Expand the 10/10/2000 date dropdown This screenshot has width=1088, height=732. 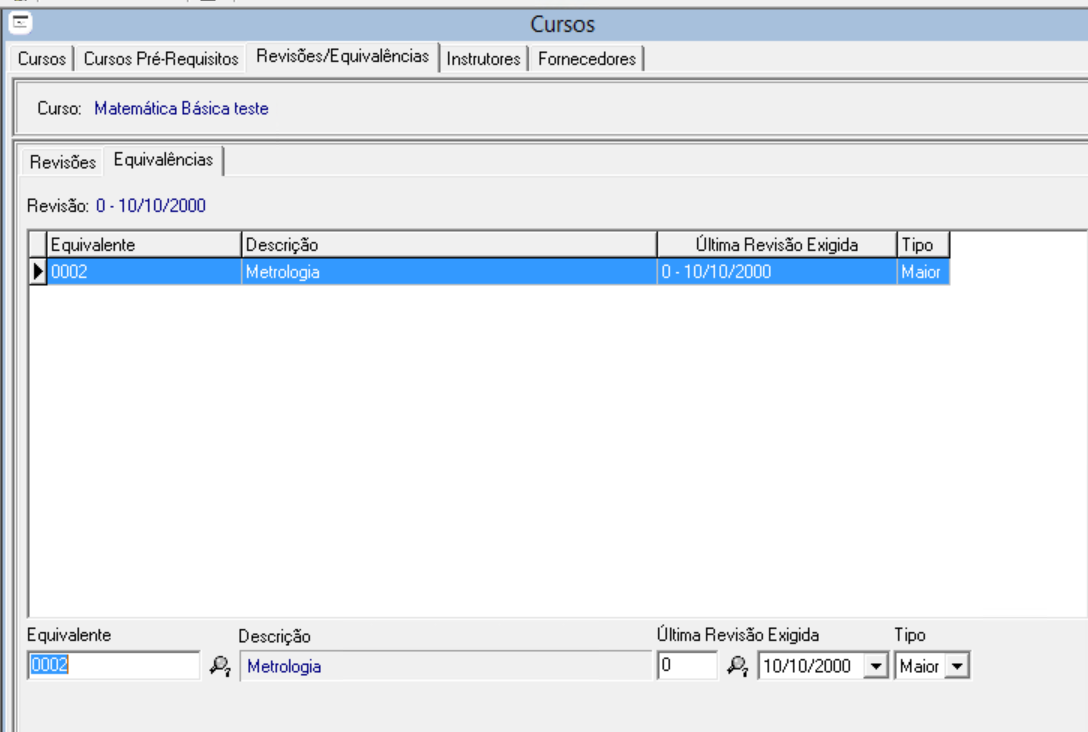876,666
